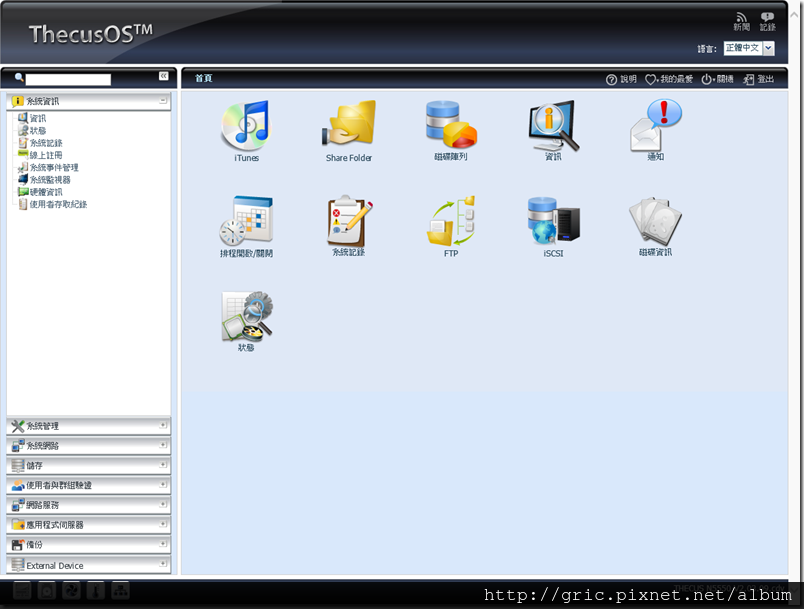804x609 pixels.
Task: Click the ThecusOS logo
Action: 91,33
